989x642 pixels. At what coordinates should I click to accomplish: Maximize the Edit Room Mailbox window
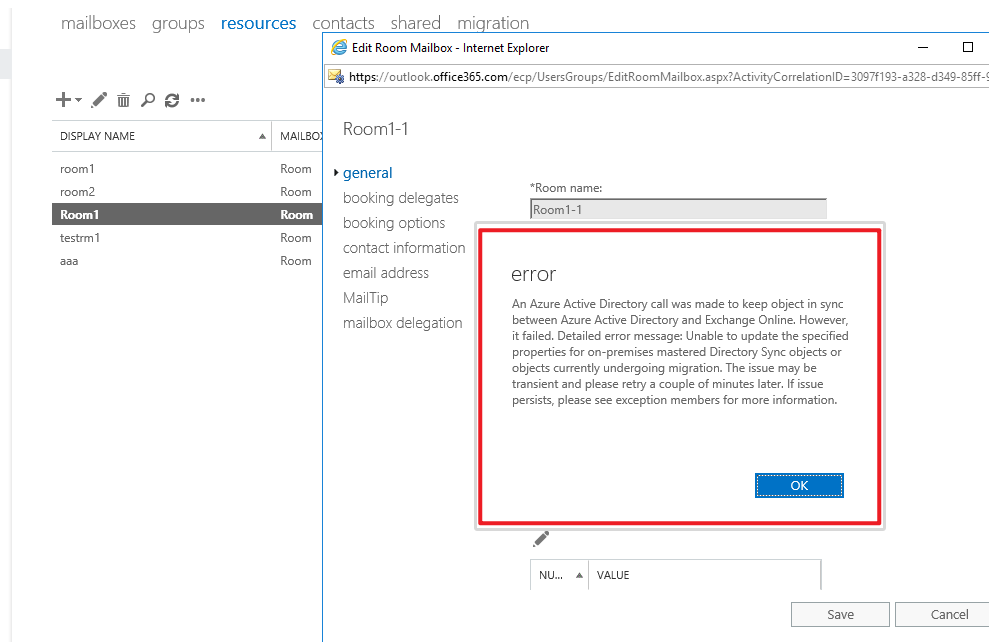968,48
